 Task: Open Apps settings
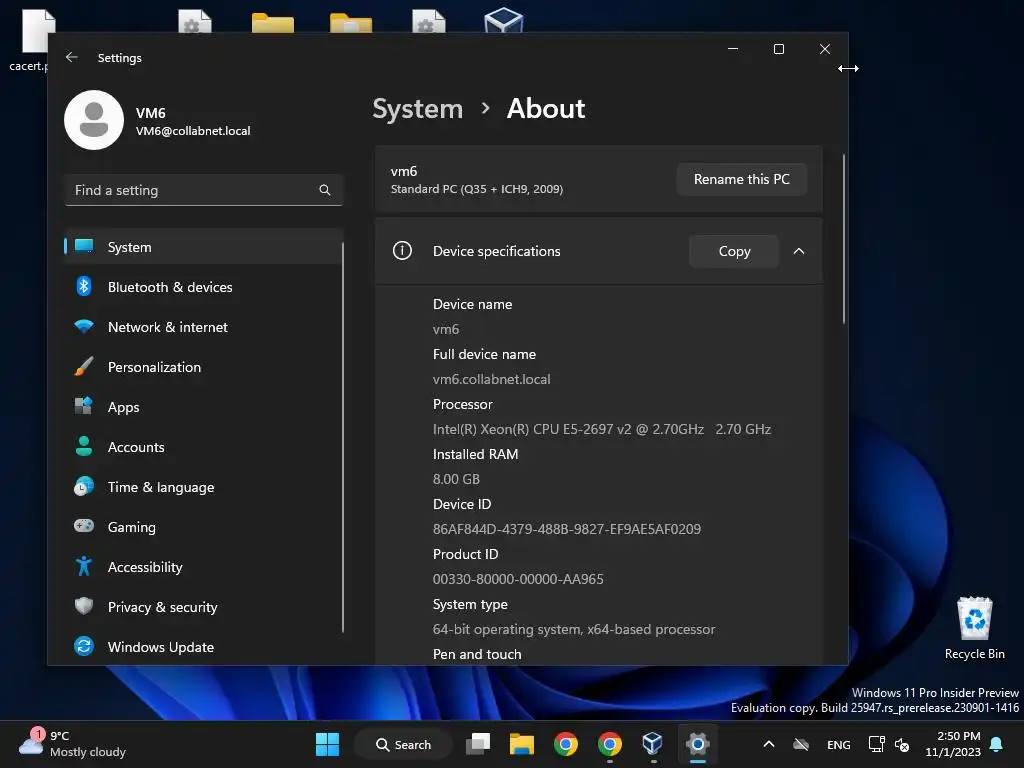tap(204, 407)
